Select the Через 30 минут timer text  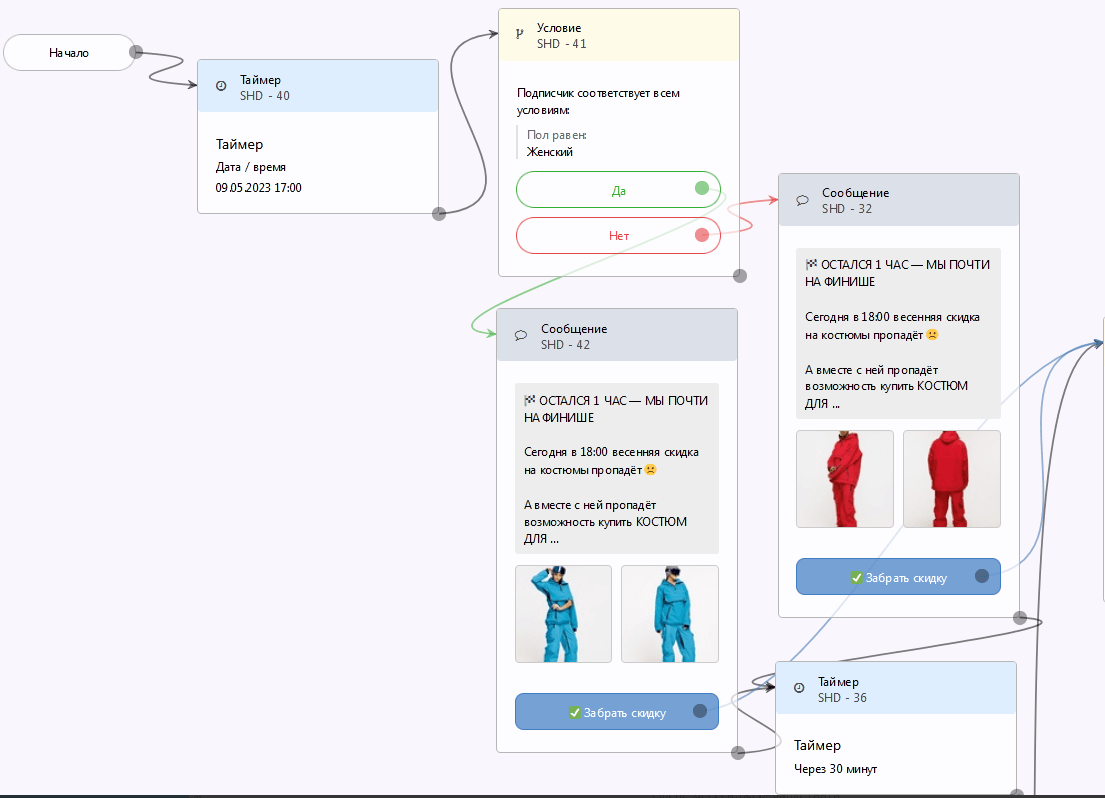point(835,769)
